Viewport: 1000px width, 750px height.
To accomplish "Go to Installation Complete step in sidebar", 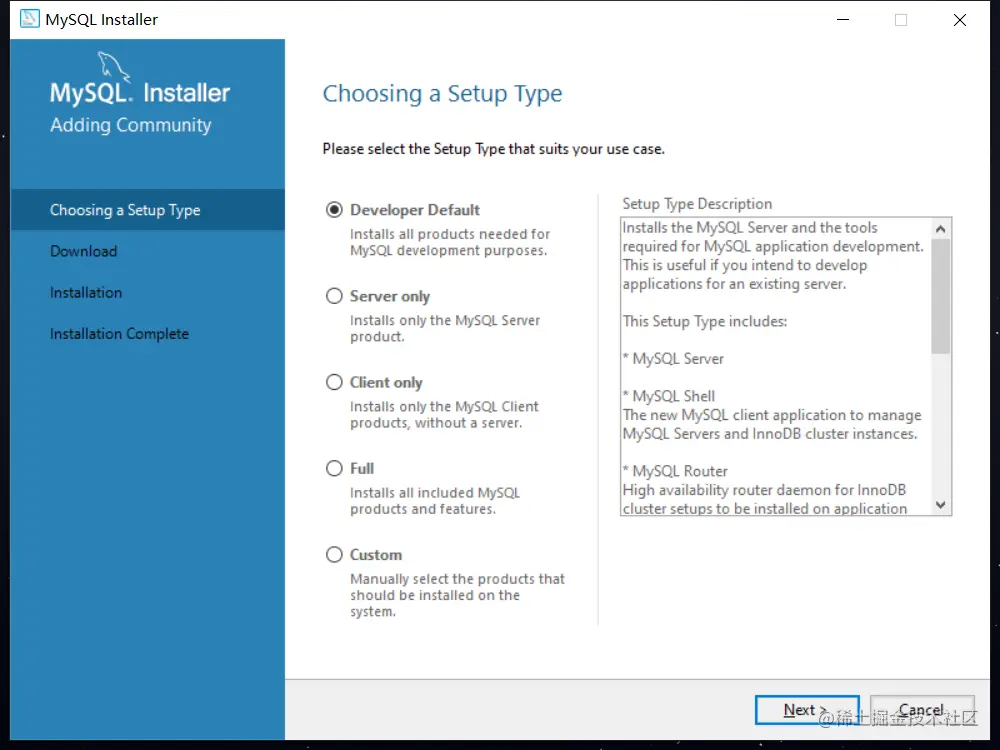I will 119,334.
